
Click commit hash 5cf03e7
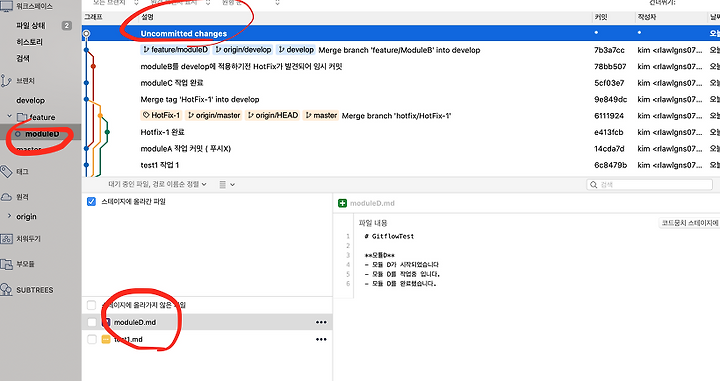[609, 83]
